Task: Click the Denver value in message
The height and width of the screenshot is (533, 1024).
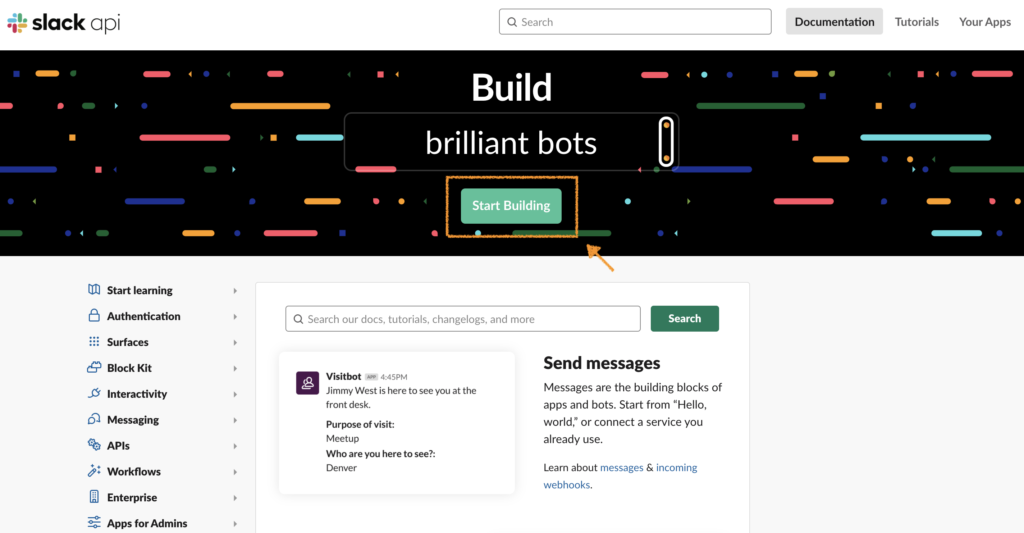Action: click(341, 468)
